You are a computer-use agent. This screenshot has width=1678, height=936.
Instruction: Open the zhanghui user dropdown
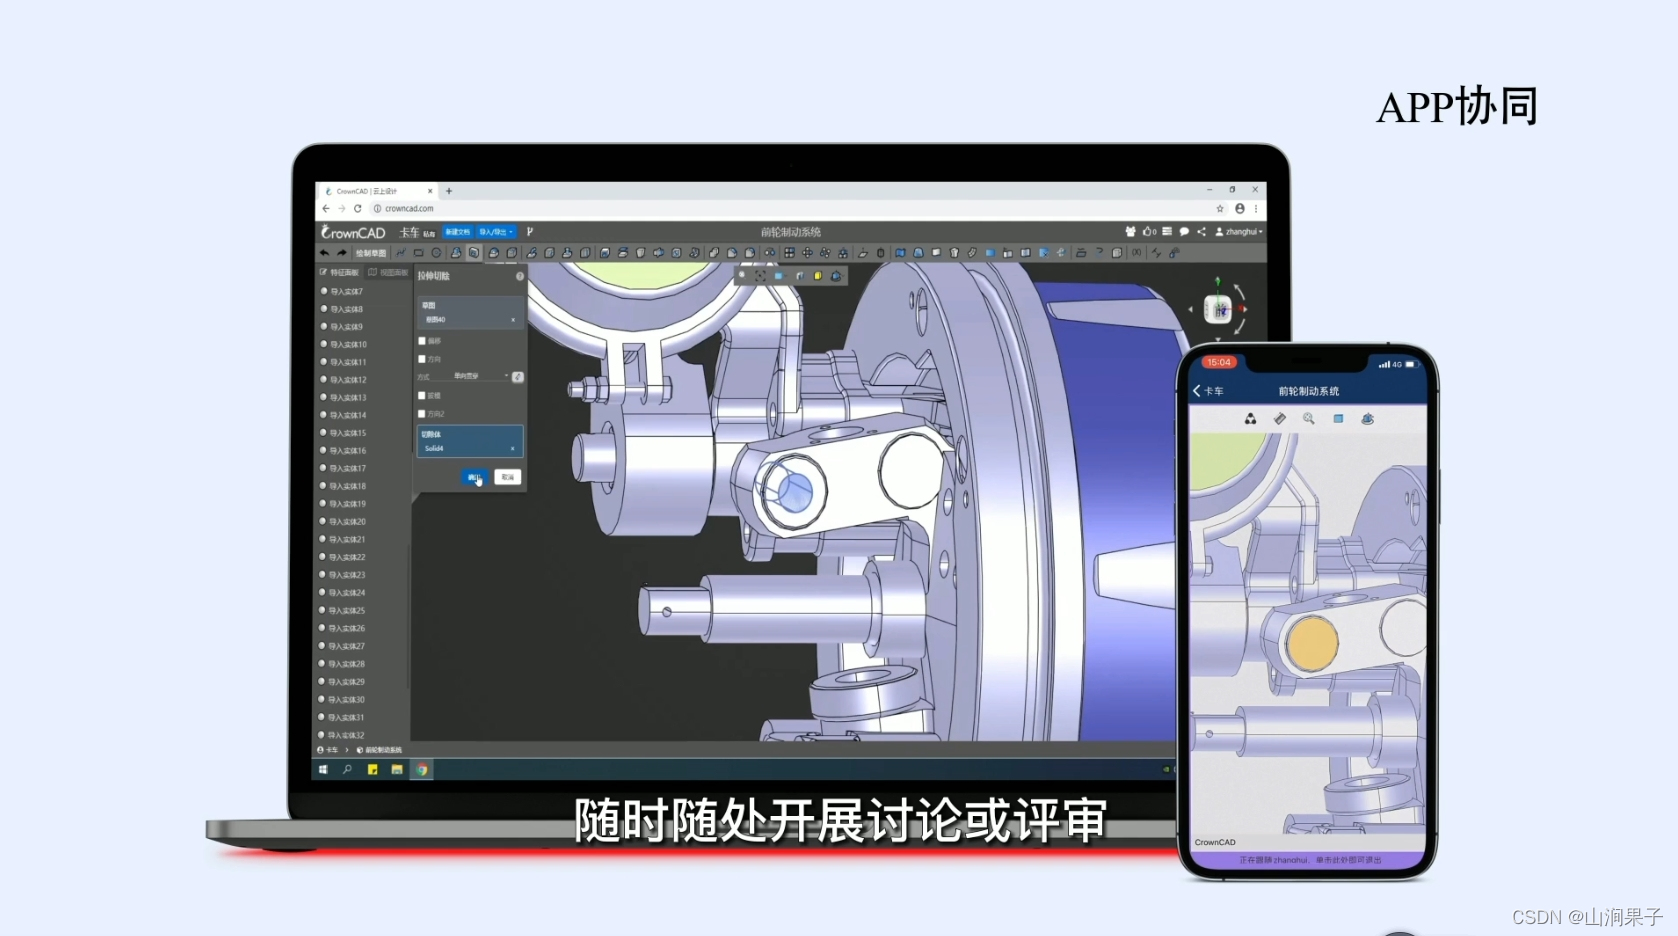1239,232
